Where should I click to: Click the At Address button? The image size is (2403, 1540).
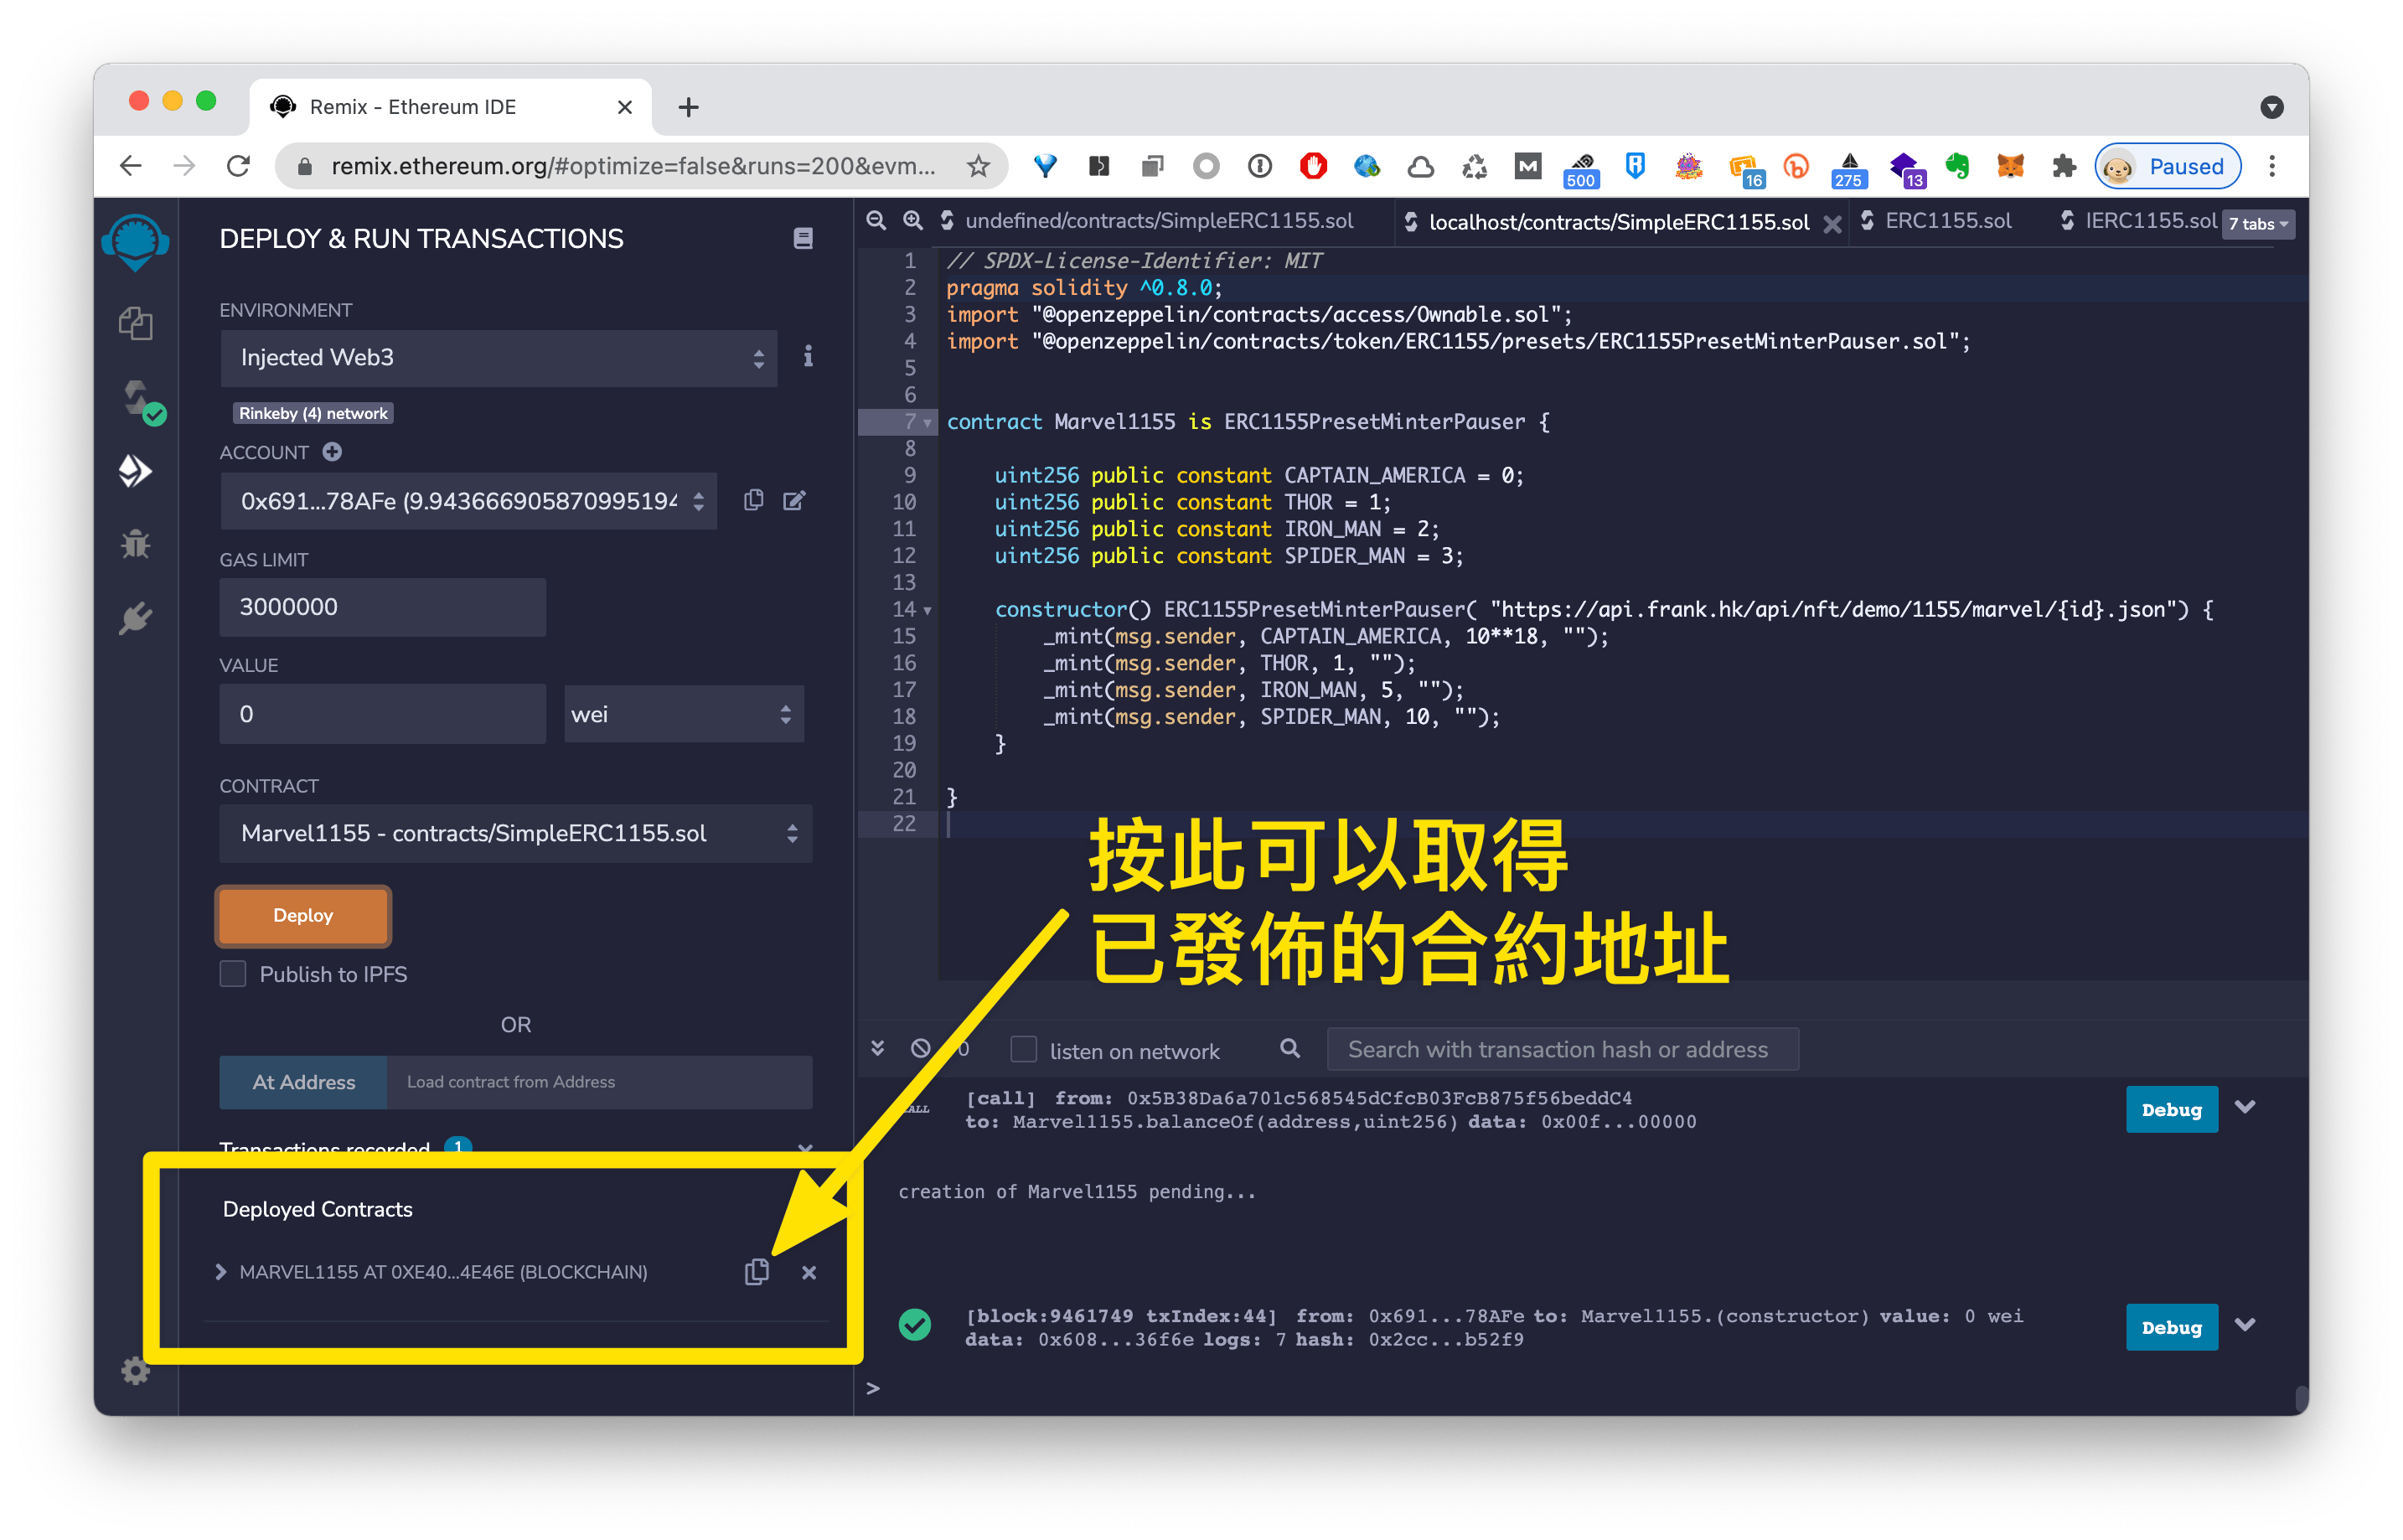pyautogui.click(x=303, y=1082)
